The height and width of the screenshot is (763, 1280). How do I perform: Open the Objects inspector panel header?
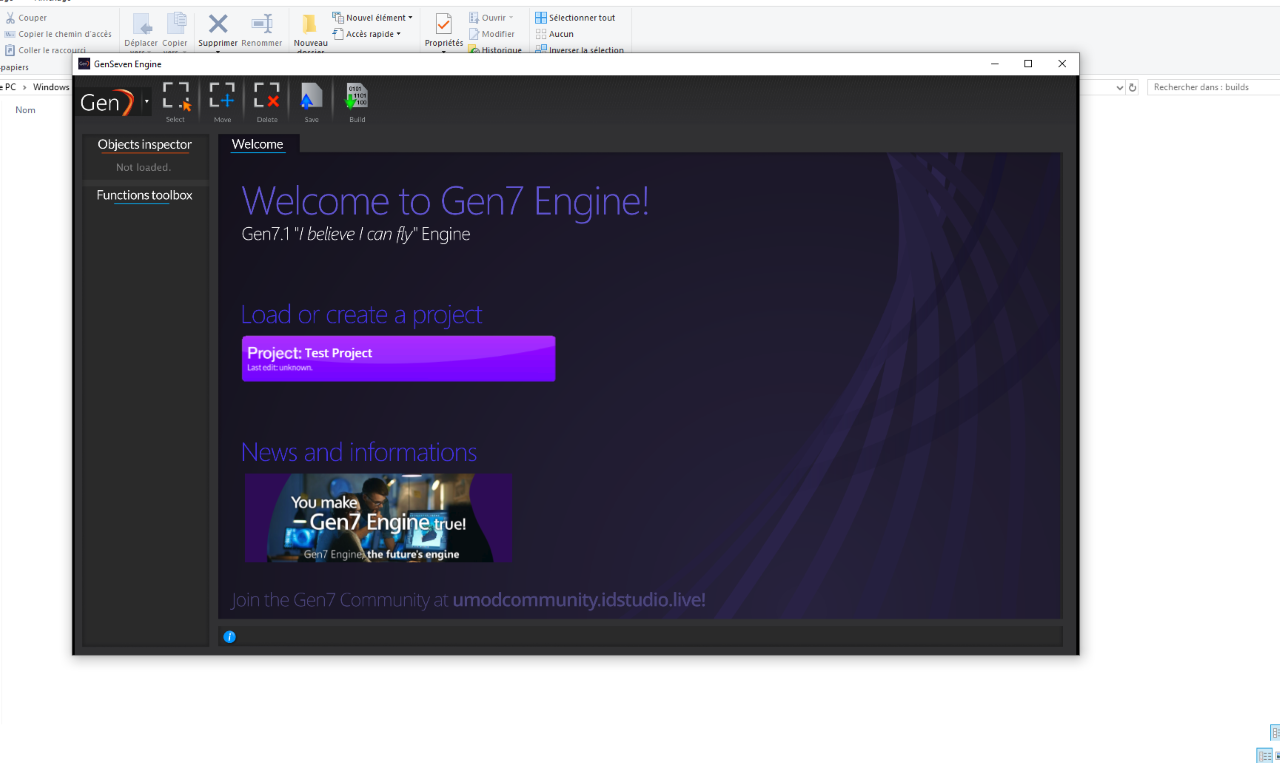click(x=145, y=145)
